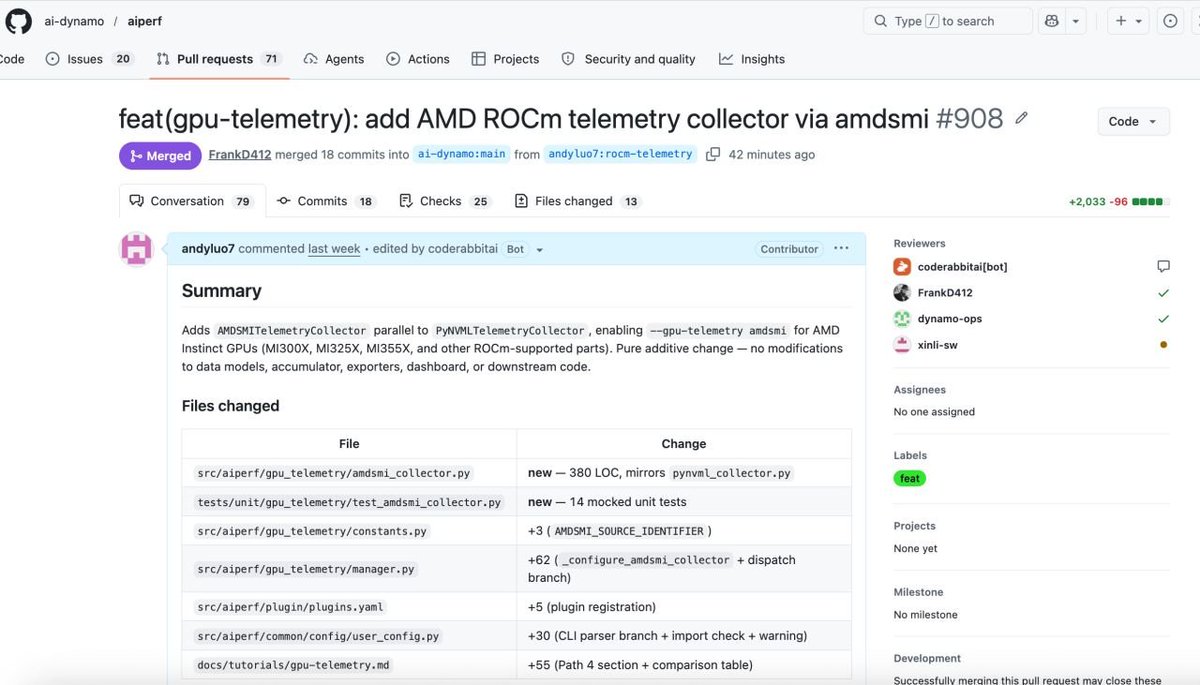Open the 'last week' comment timestamp

pos(334,249)
